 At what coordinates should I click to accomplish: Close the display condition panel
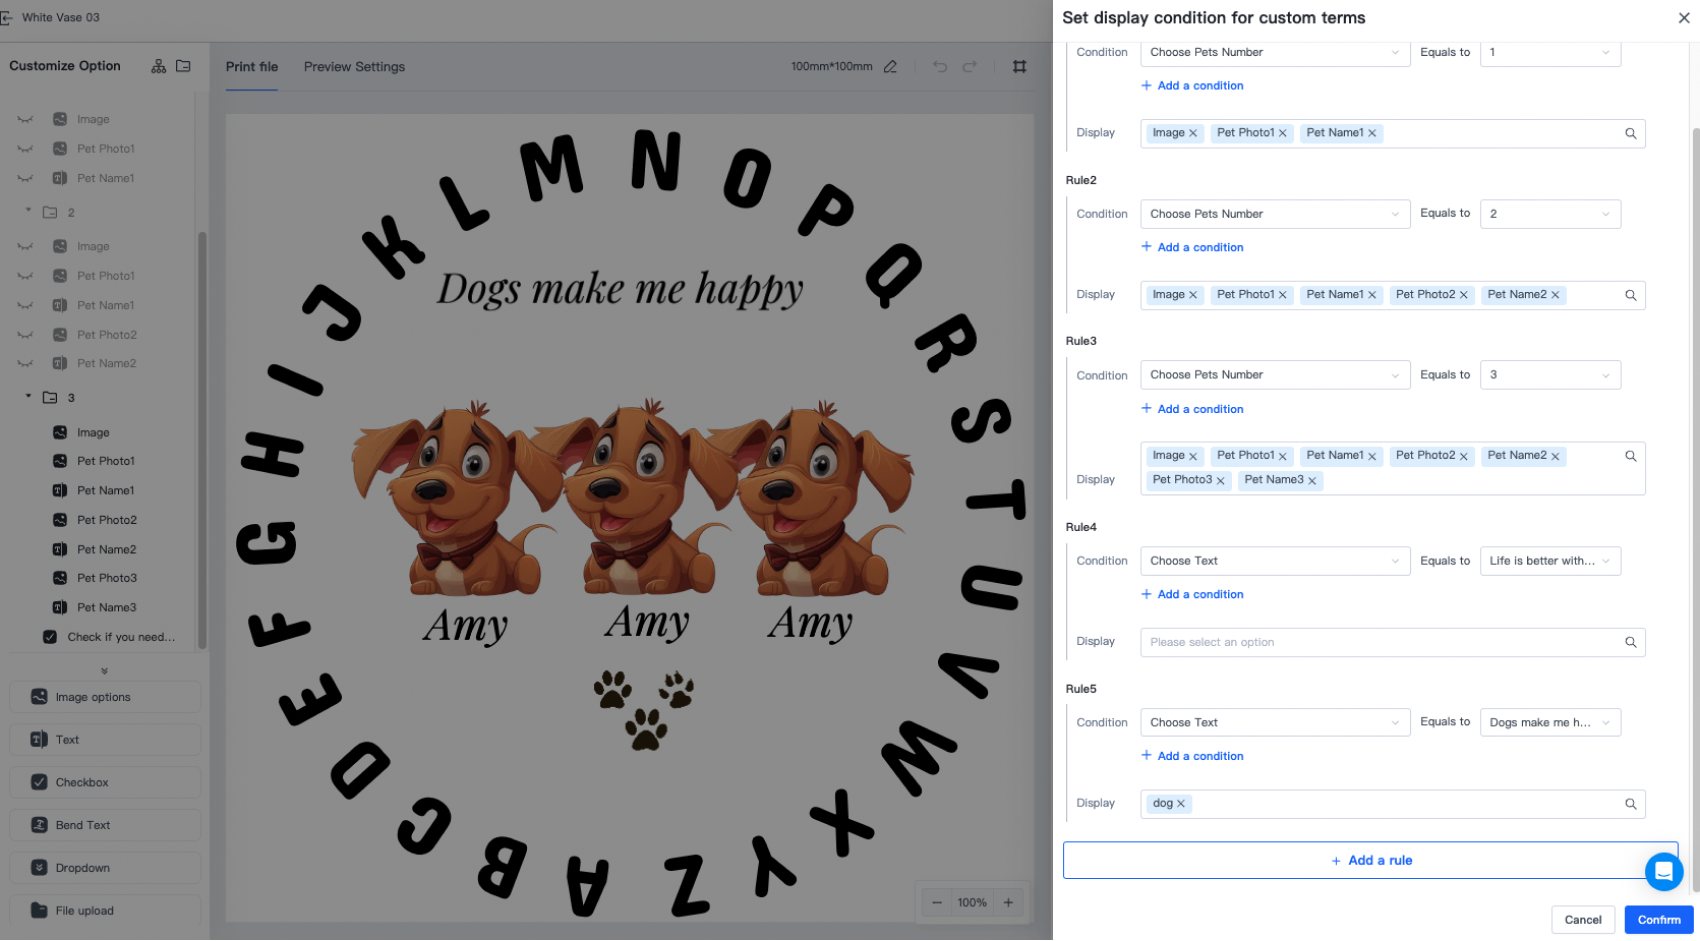coord(1684,18)
